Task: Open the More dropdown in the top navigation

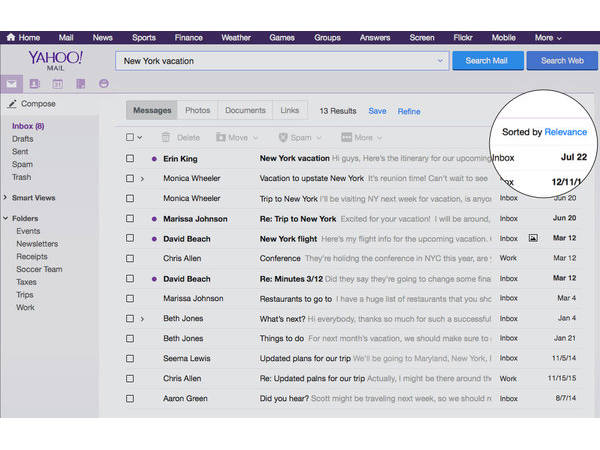Action: pyautogui.click(x=548, y=38)
